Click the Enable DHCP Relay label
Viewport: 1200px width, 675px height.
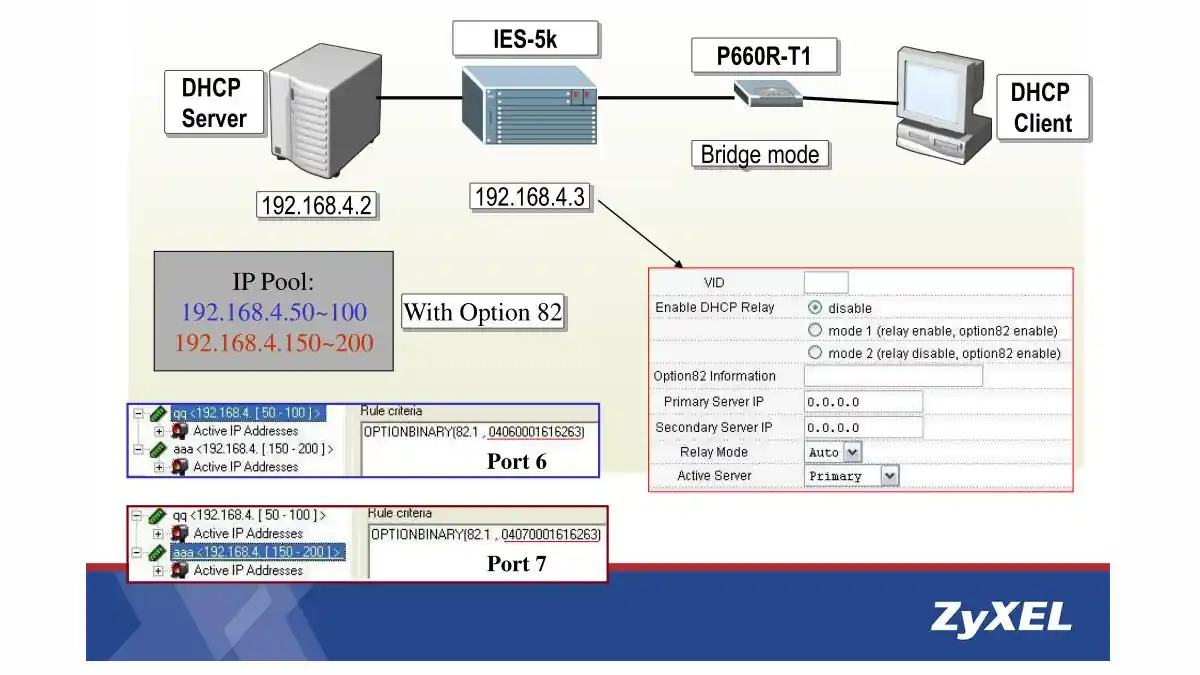715,307
